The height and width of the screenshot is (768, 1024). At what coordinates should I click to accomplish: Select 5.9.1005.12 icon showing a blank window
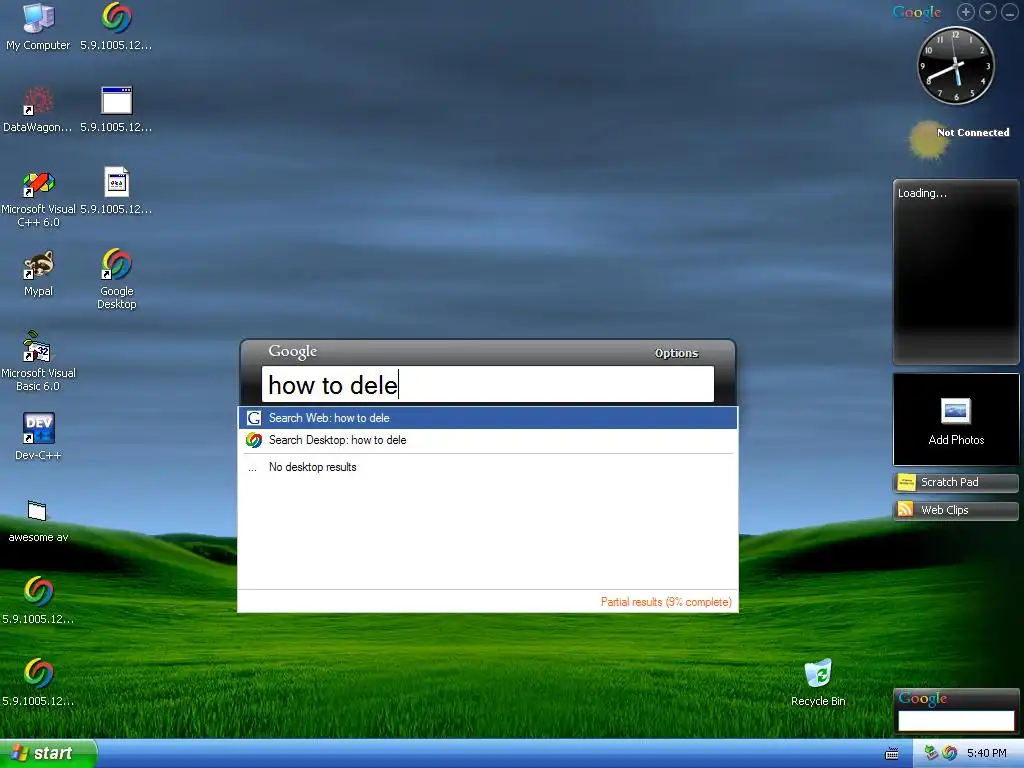[117, 108]
